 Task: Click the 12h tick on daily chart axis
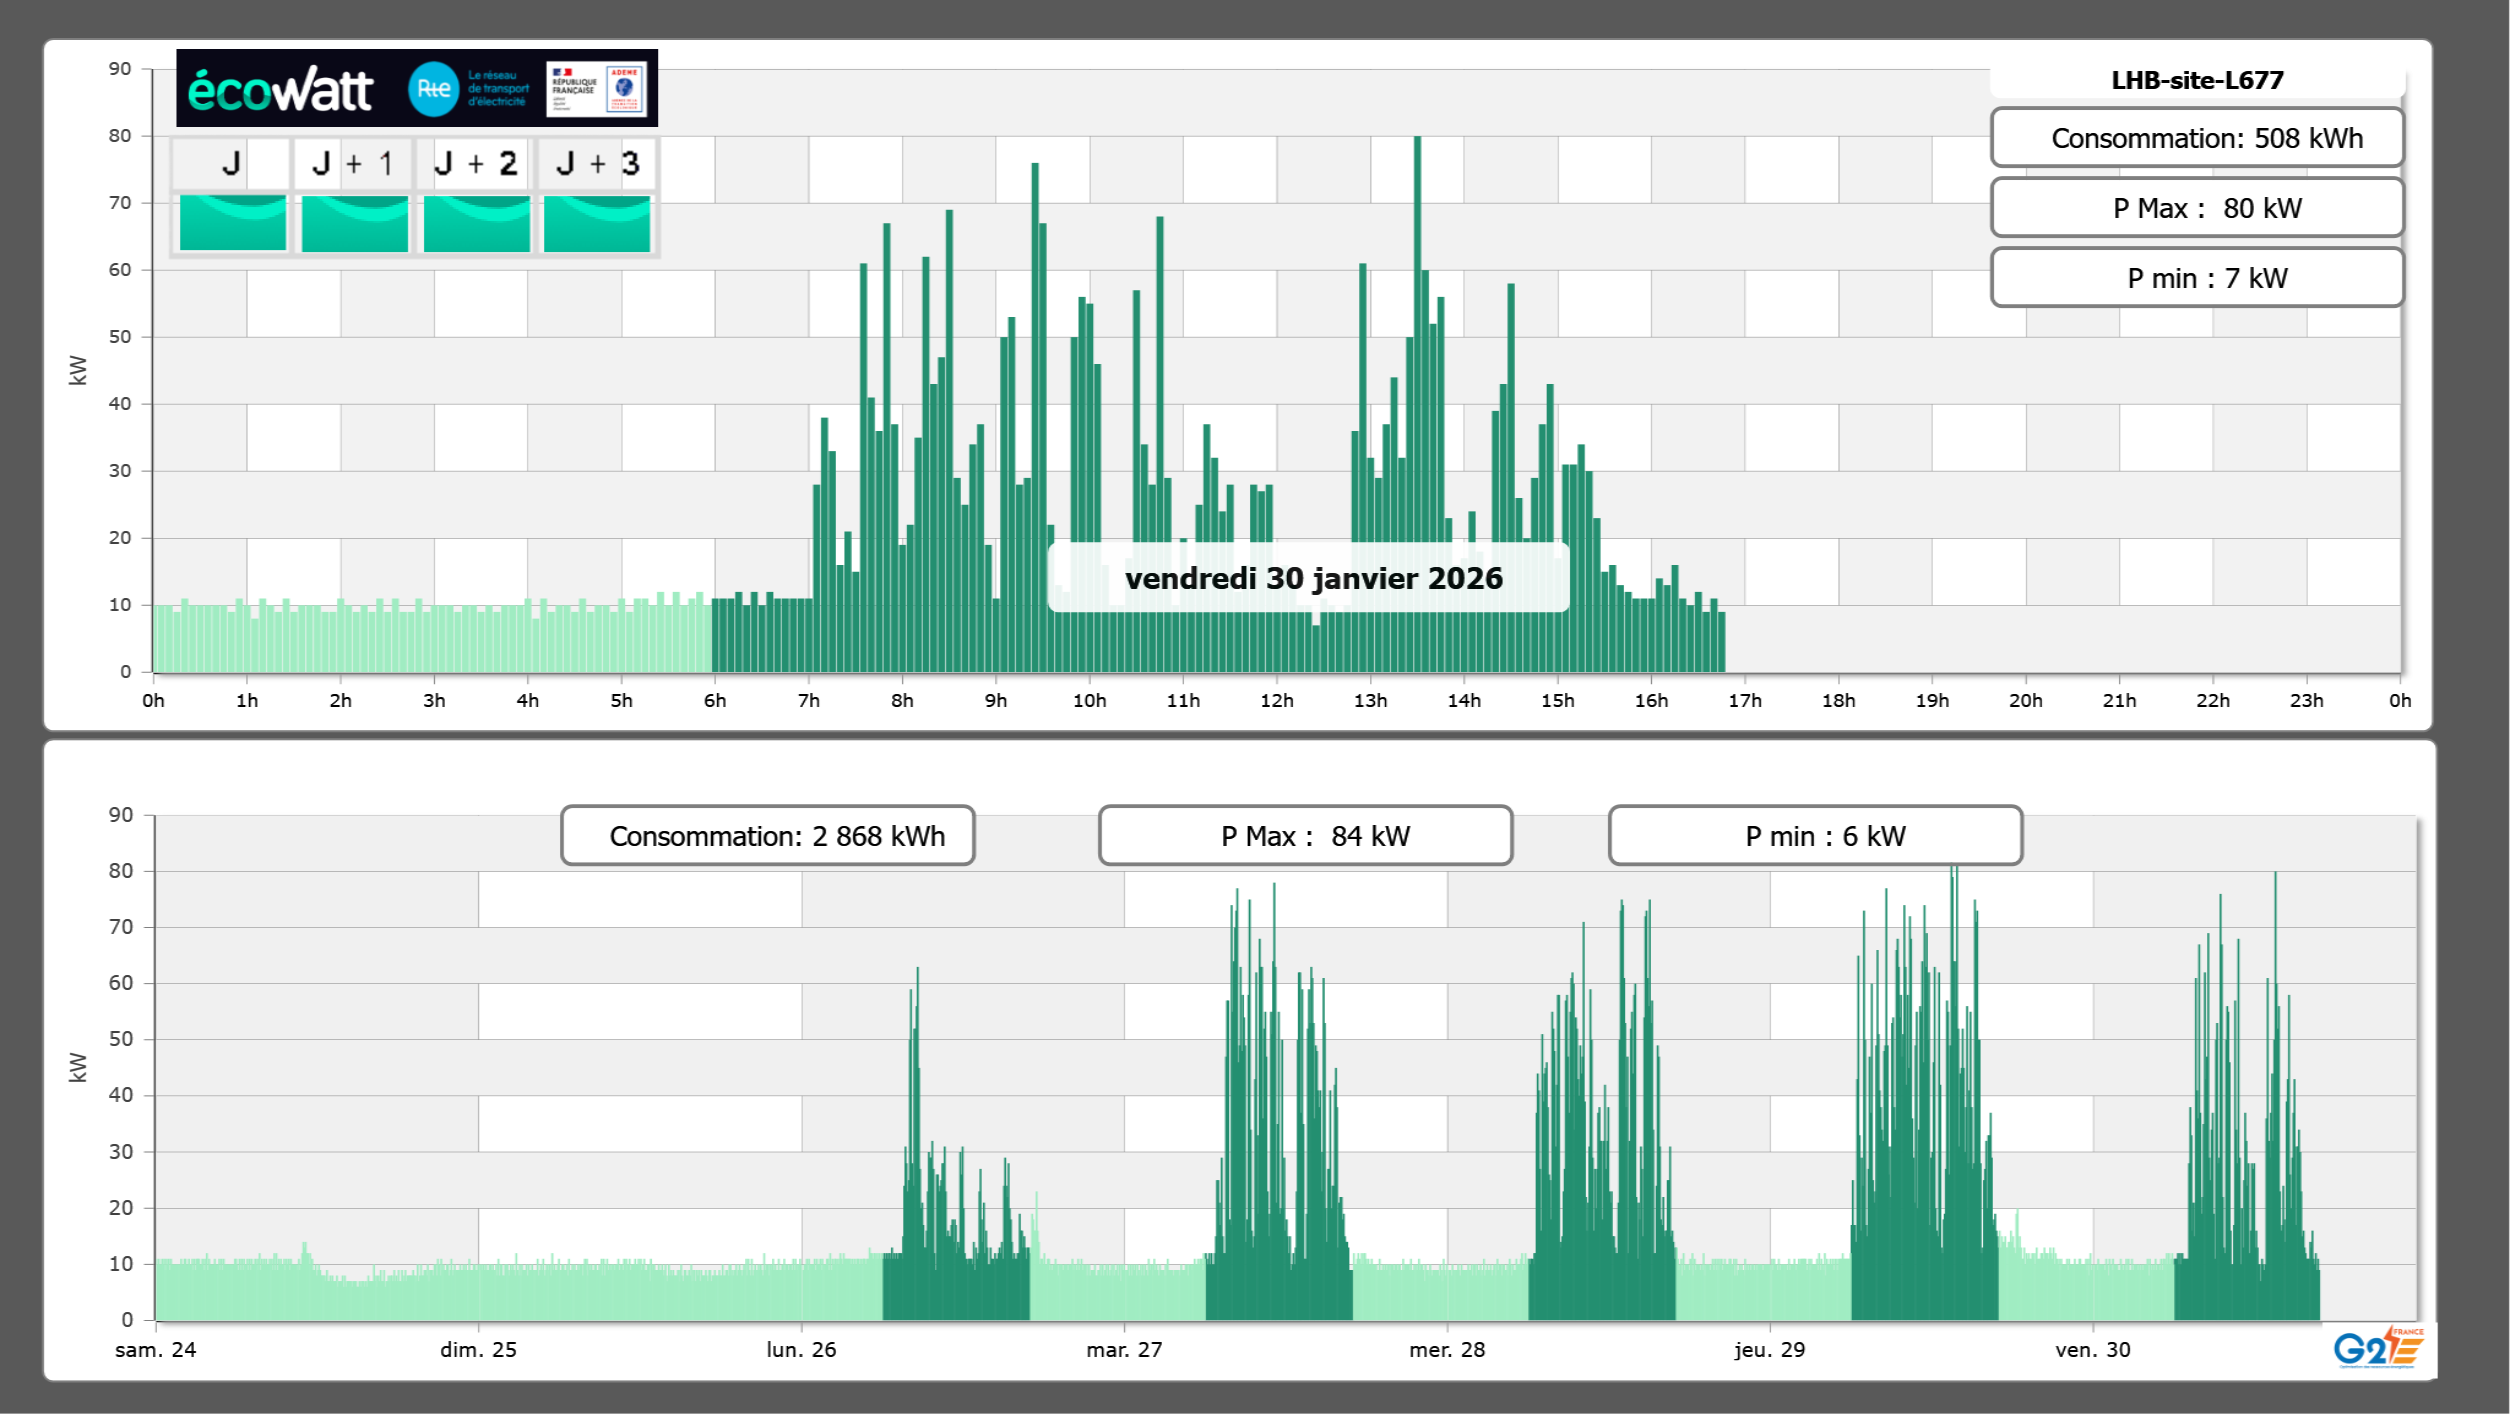[1276, 701]
